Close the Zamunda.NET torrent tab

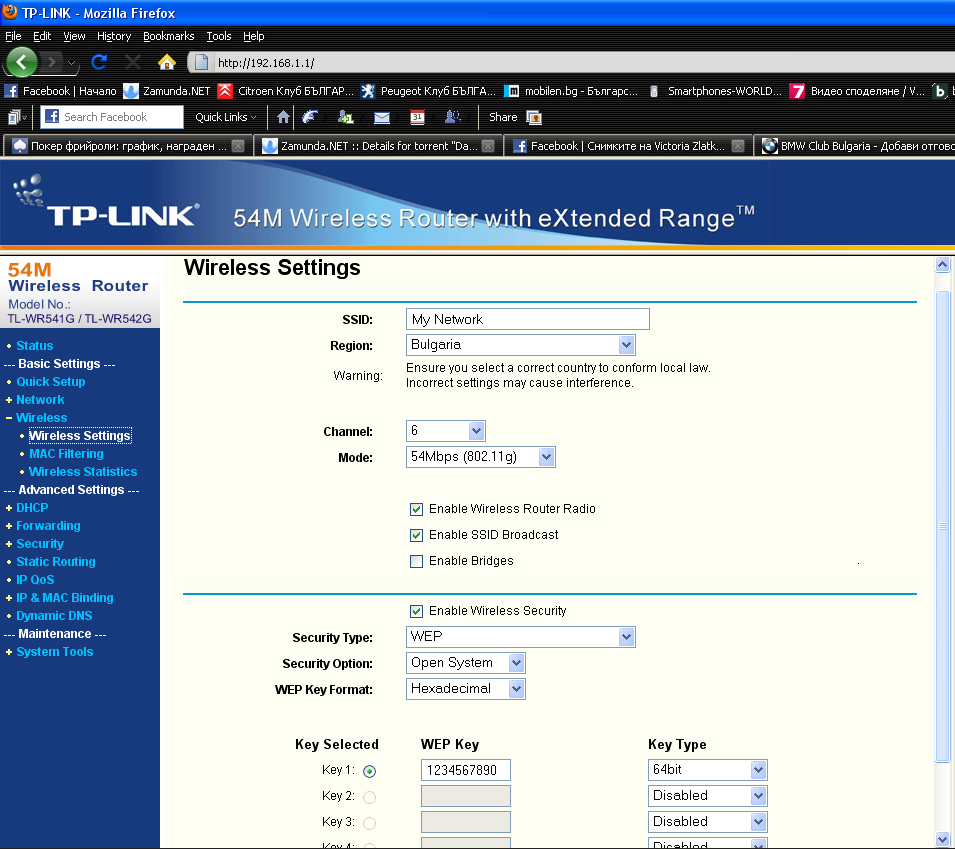pos(488,146)
